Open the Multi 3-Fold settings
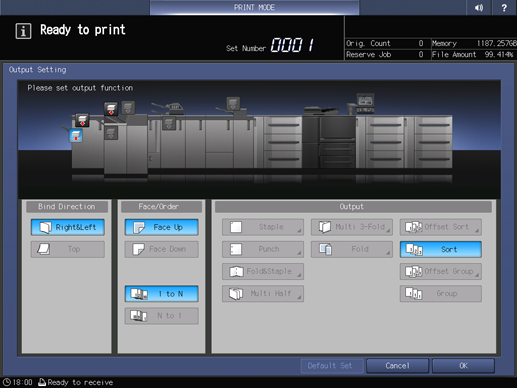 [x=352, y=227]
